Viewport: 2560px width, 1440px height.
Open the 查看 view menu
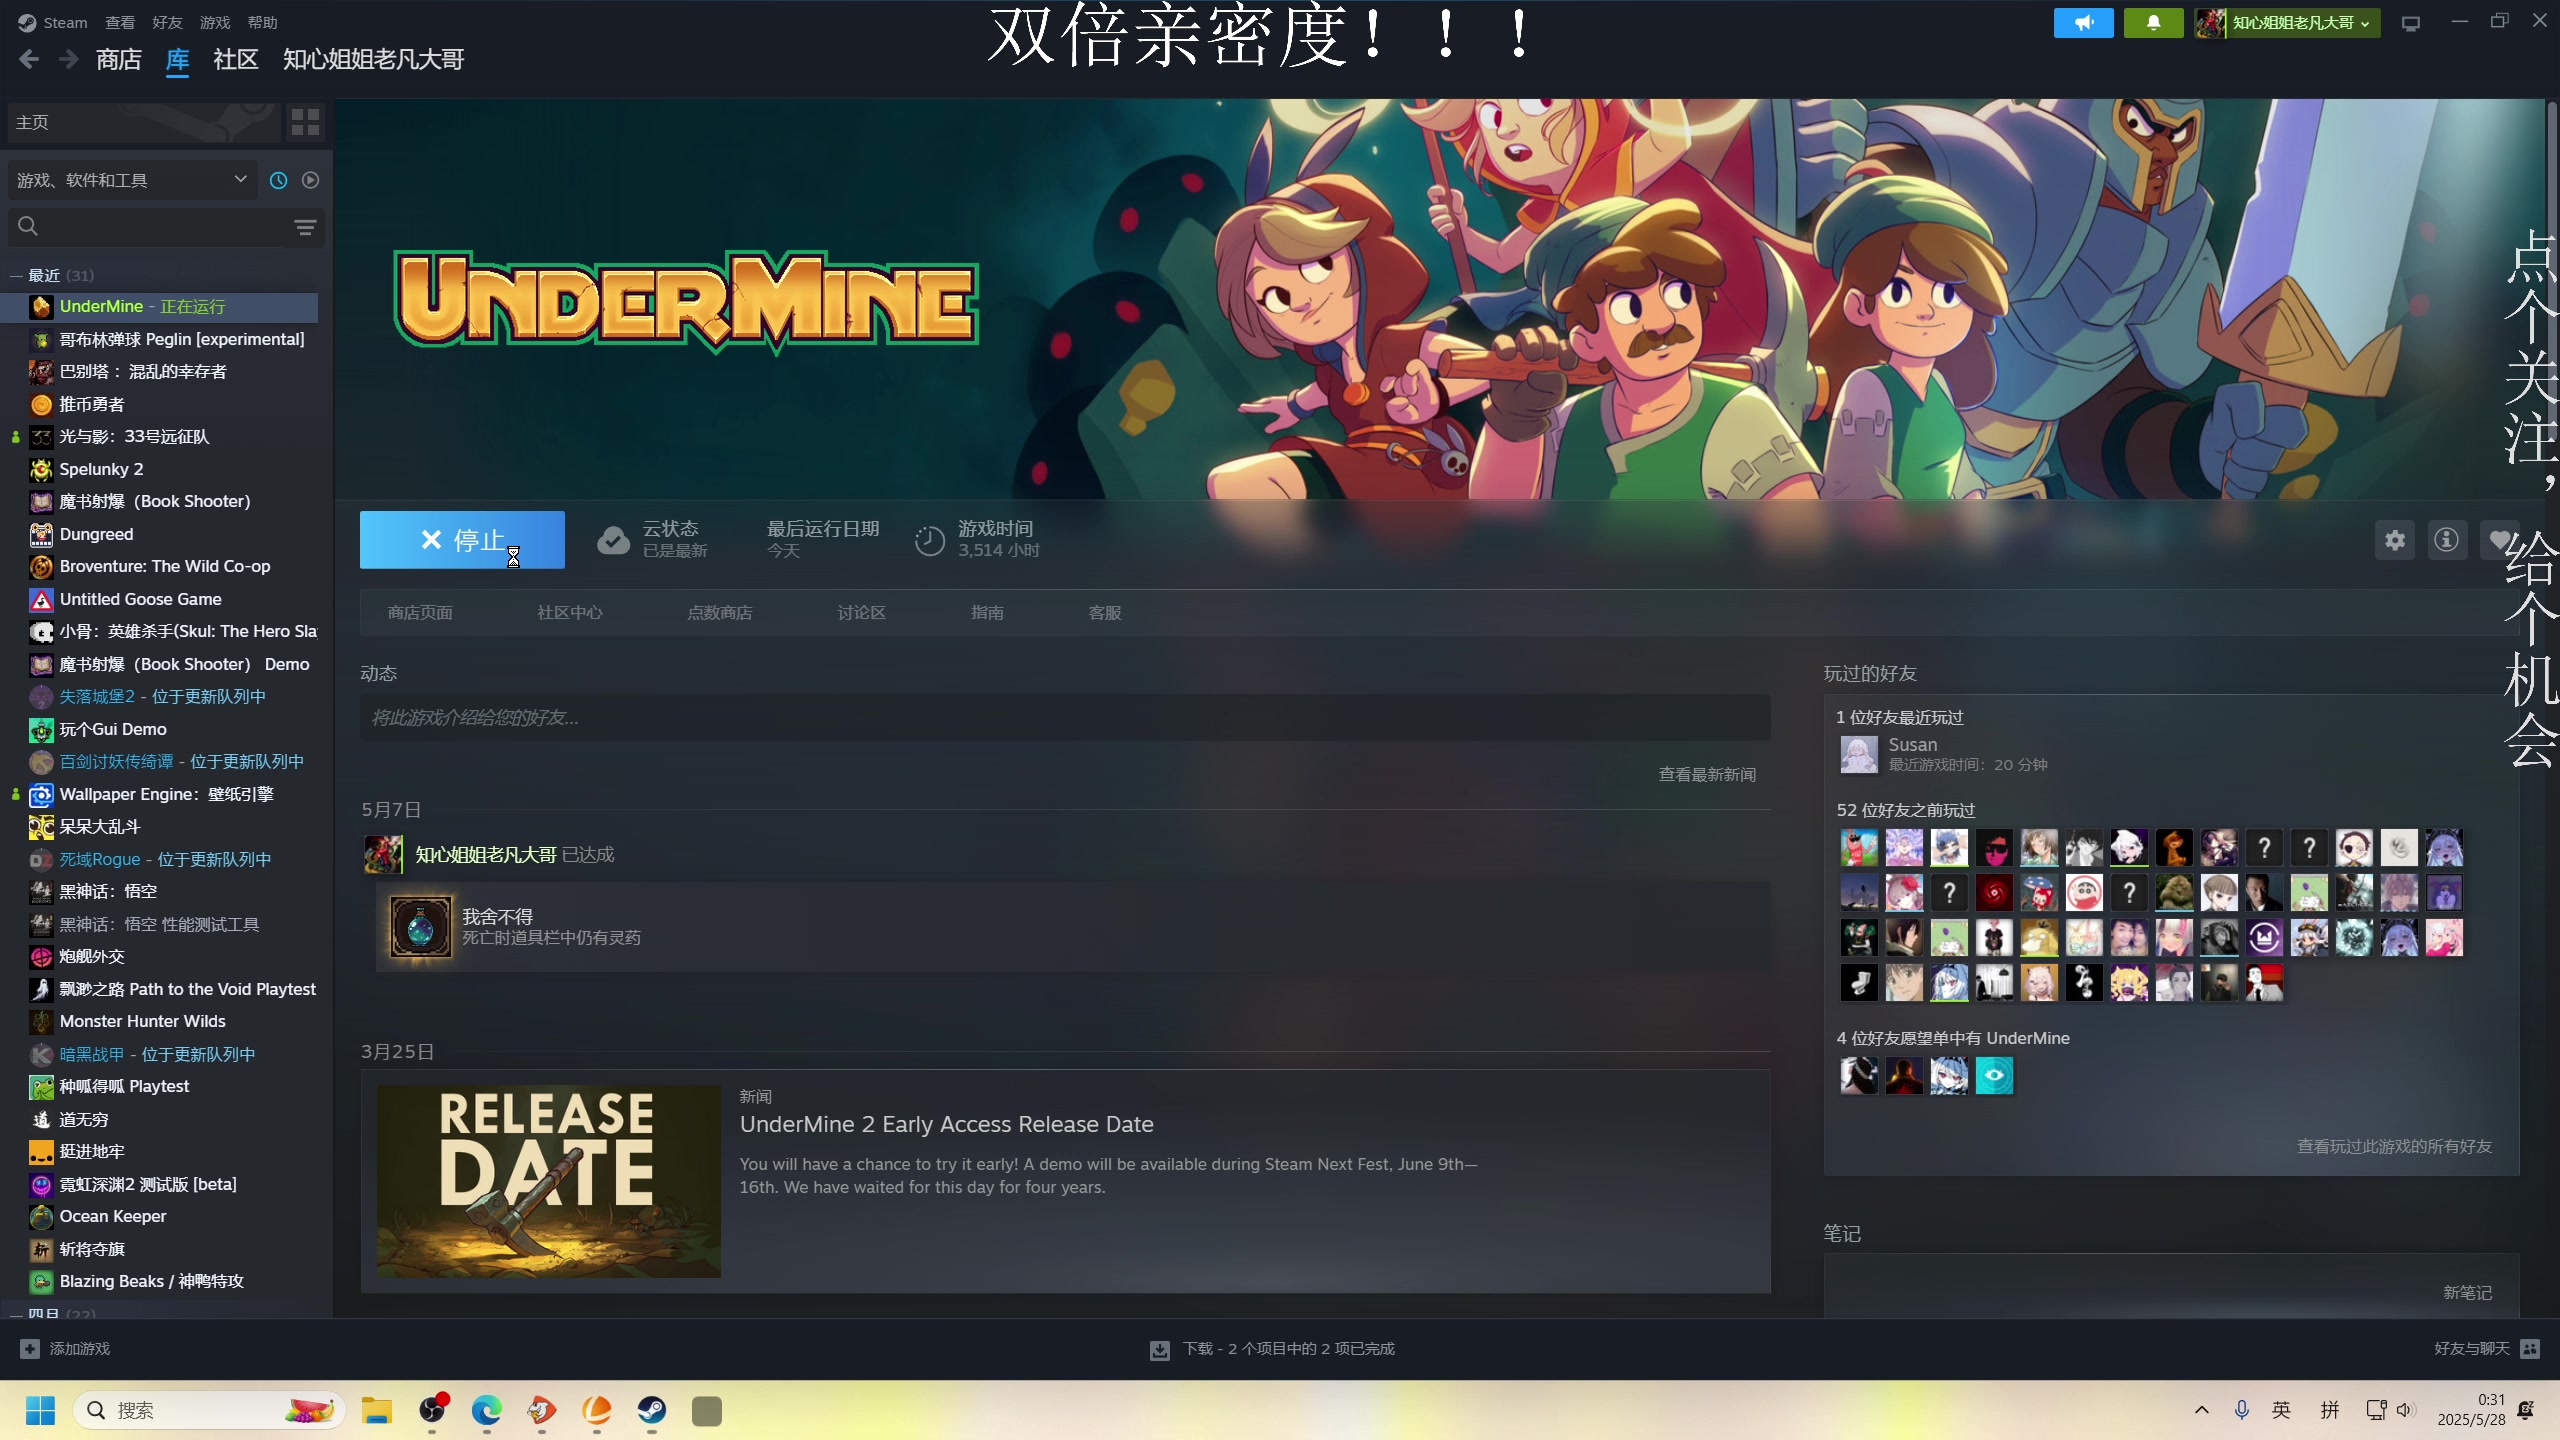click(x=120, y=22)
